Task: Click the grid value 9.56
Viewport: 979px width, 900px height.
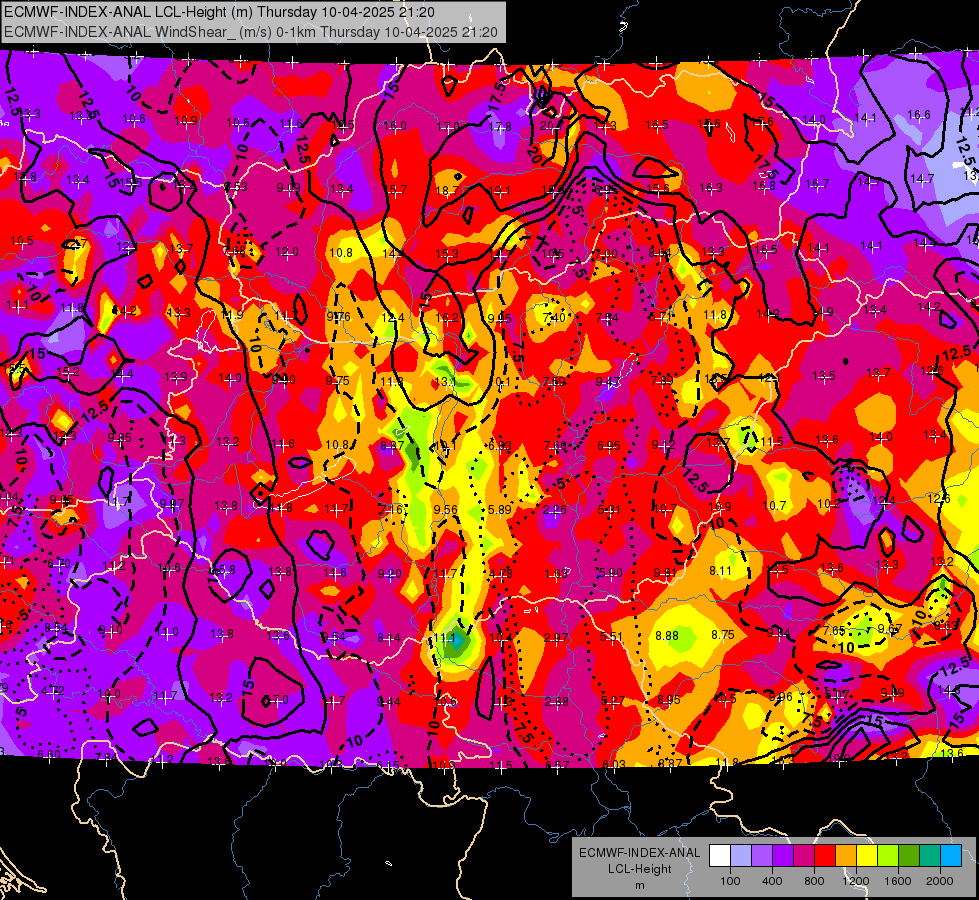Action: 445,510
